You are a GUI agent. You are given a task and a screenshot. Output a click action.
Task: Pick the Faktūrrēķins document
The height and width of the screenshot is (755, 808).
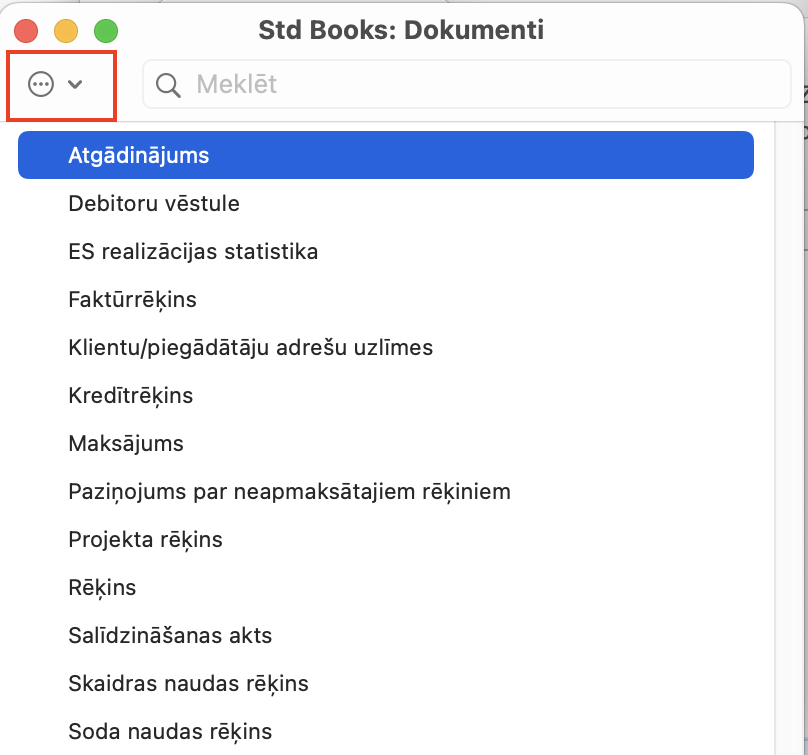(132, 300)
